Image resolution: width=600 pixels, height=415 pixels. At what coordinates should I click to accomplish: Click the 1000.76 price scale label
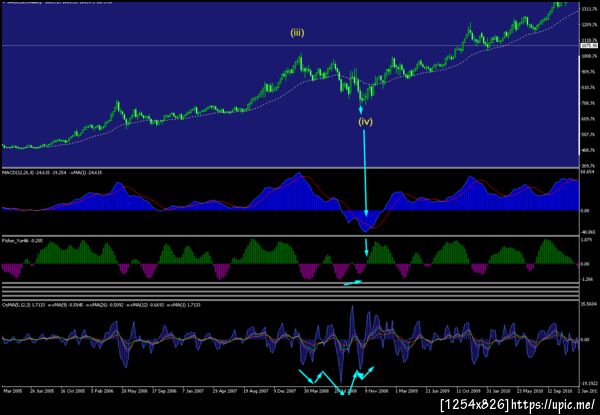click(589, 56)
